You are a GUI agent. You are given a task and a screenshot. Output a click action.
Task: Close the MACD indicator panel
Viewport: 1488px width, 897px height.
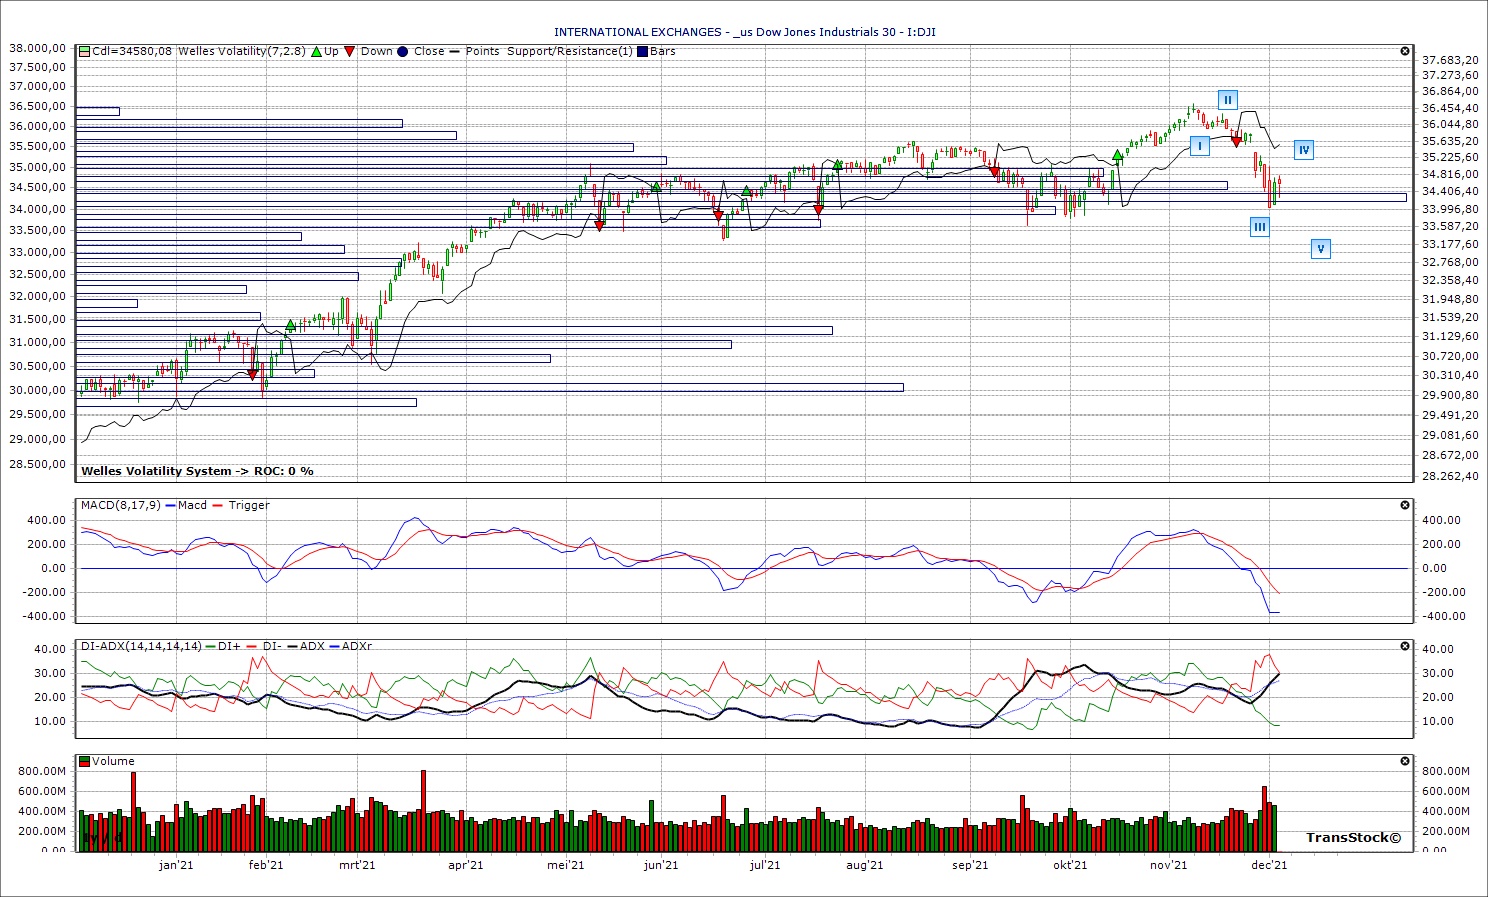(x=1405, y=505)
